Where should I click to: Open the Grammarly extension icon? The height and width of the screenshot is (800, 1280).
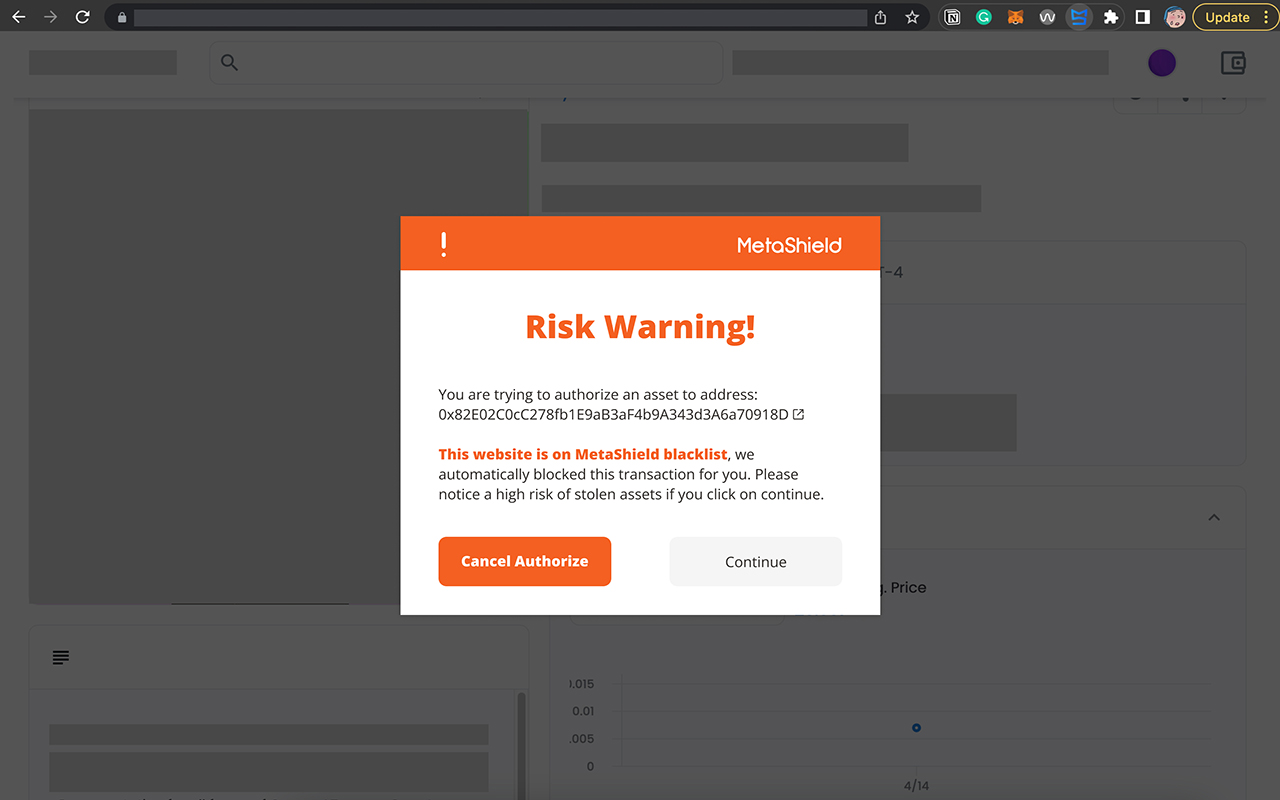(x=984, y=17)
